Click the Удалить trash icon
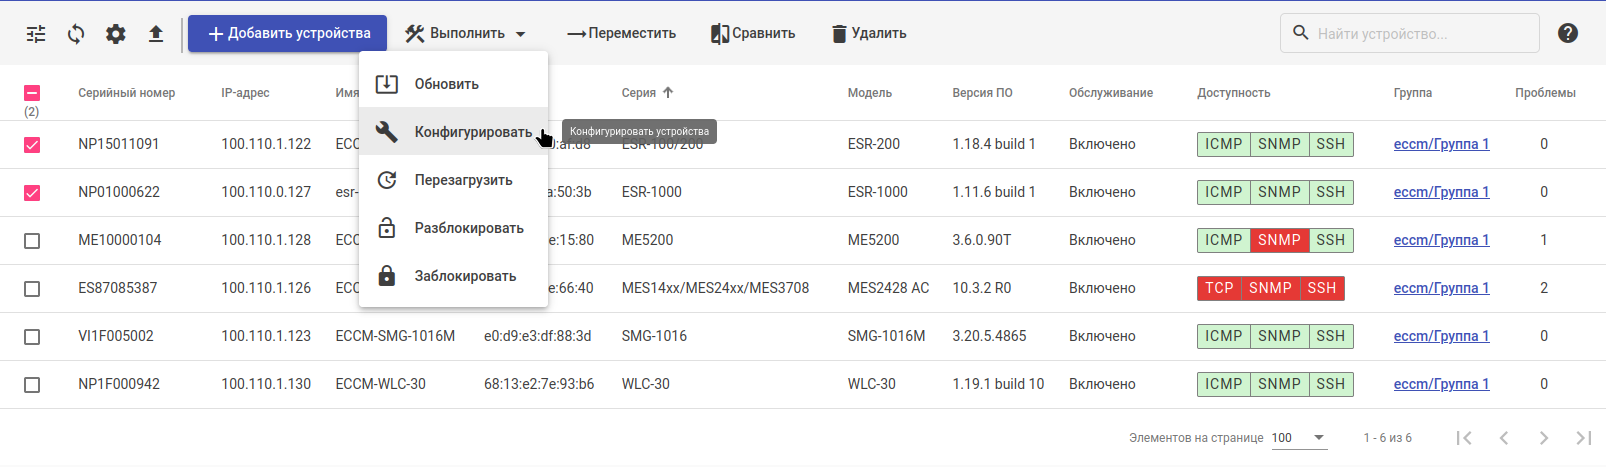The height and width of the screenshot is (467, 1606). point(839,34)
